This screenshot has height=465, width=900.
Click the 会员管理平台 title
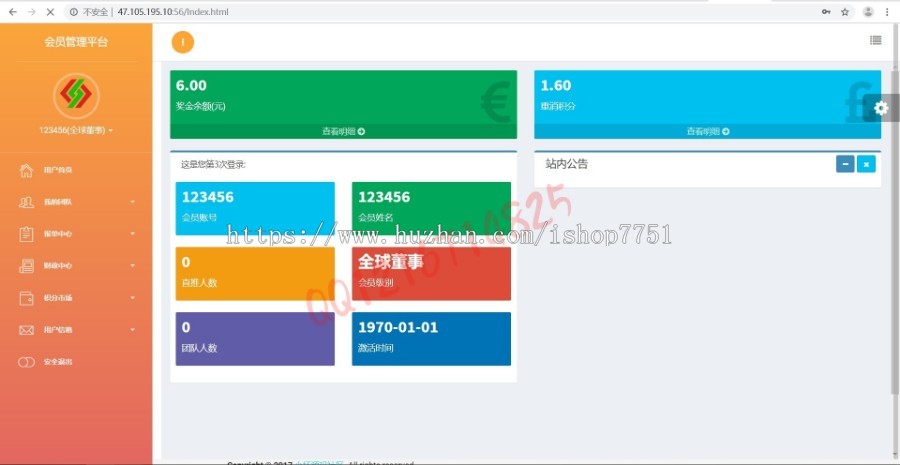(76, 42)
